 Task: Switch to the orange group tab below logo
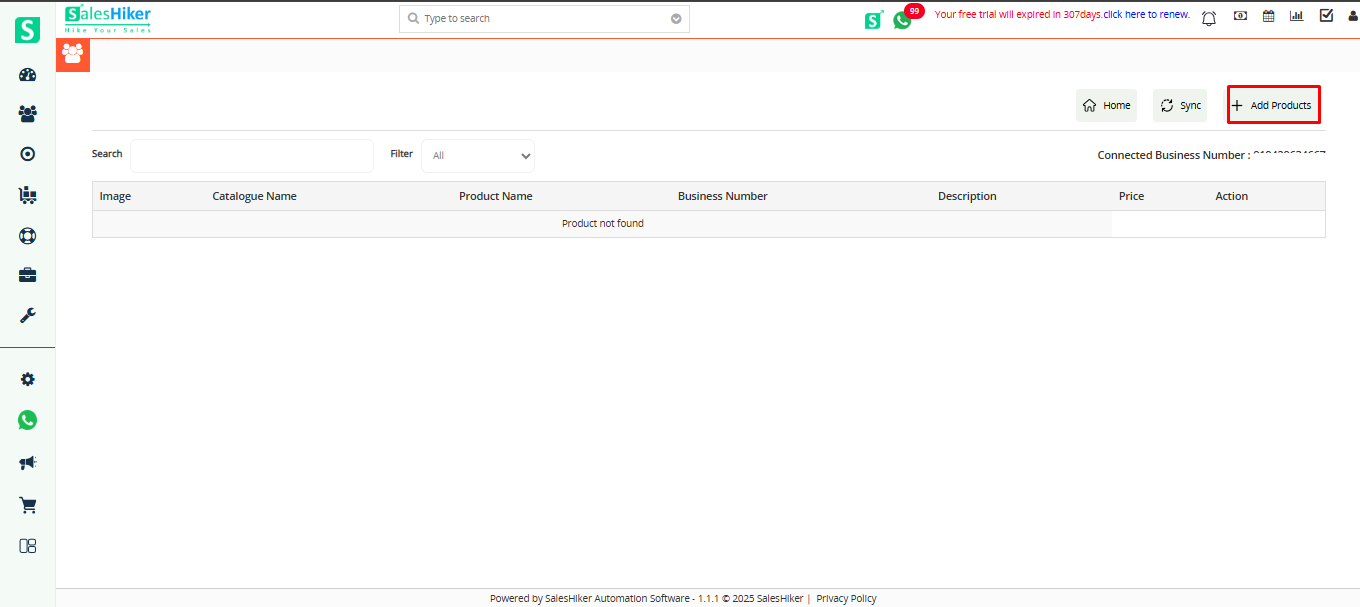(x=72, y=55)
